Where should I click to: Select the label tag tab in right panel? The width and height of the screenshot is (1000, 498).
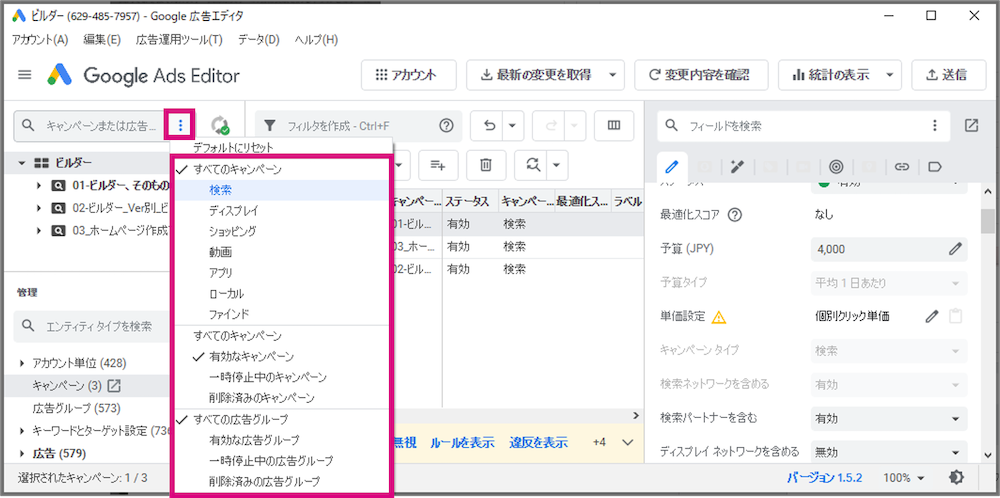click(934, 167)
